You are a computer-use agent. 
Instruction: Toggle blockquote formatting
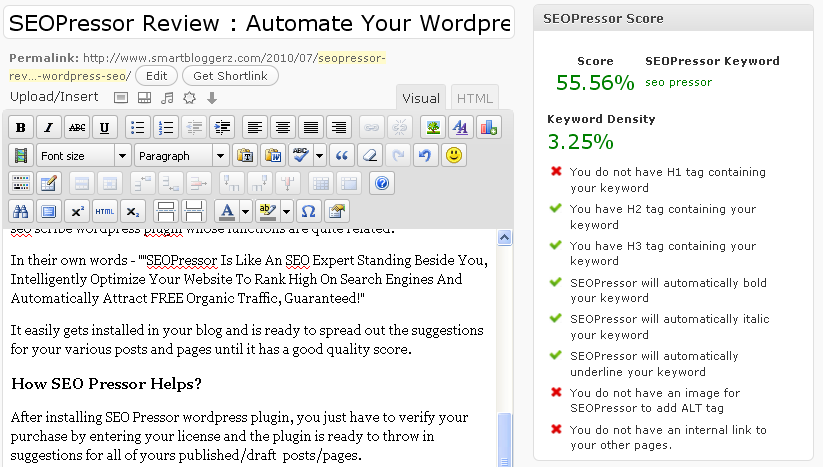click(x=342, y=155)
